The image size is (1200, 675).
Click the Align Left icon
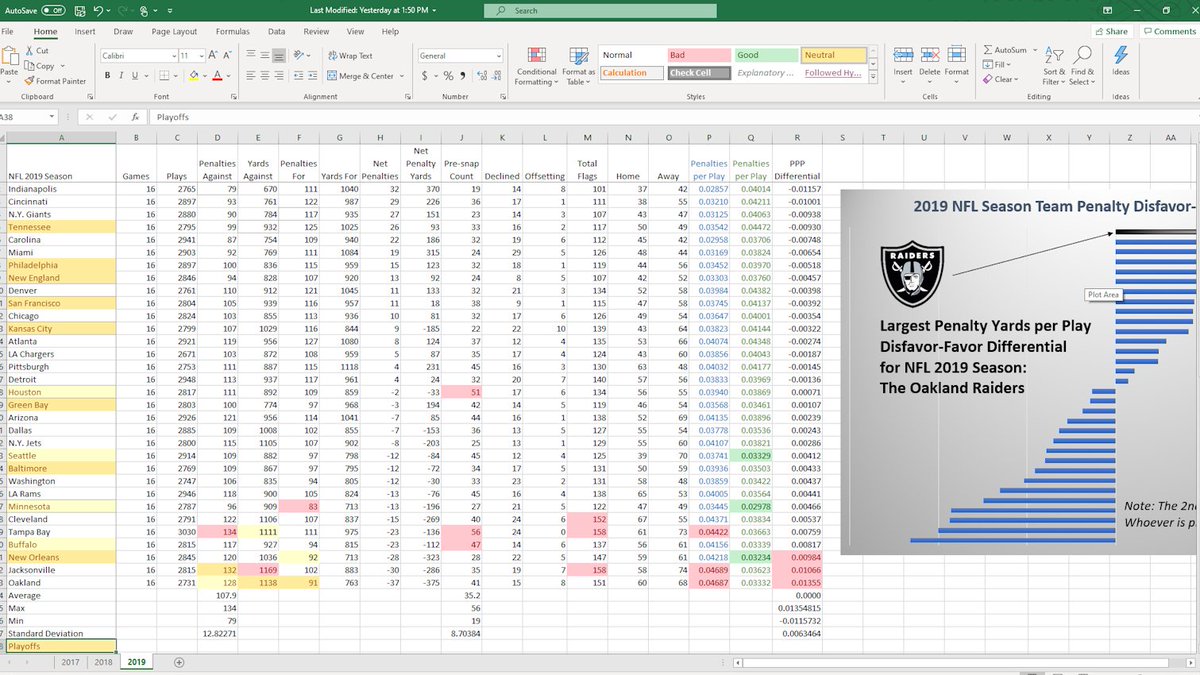(251, 76)
